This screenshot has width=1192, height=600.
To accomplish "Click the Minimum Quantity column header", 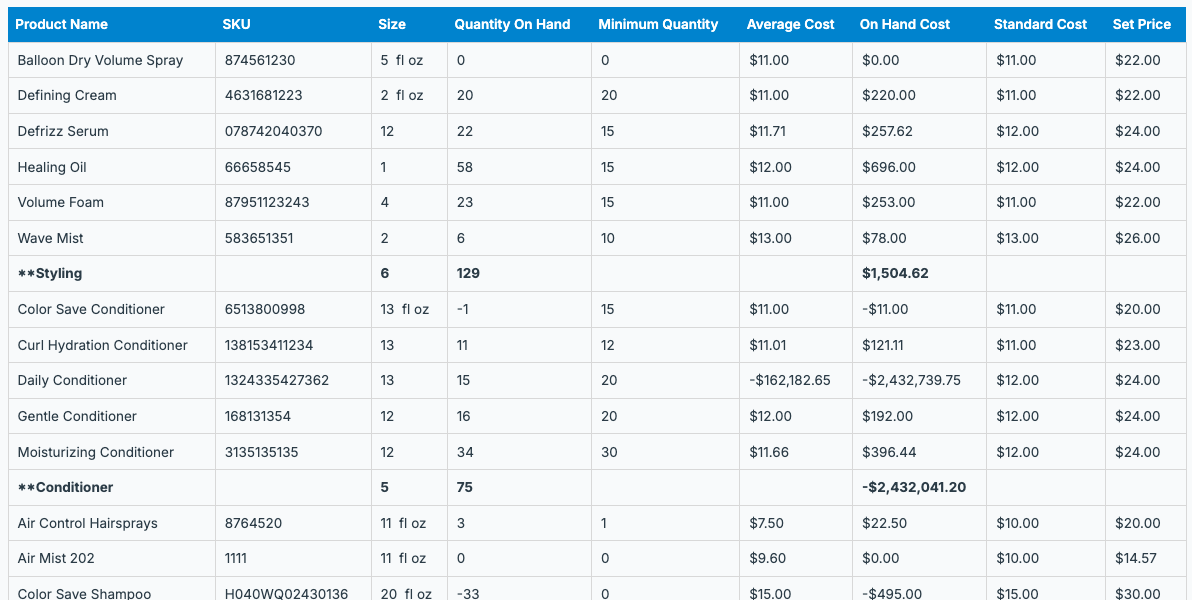I will click(658, 24).
